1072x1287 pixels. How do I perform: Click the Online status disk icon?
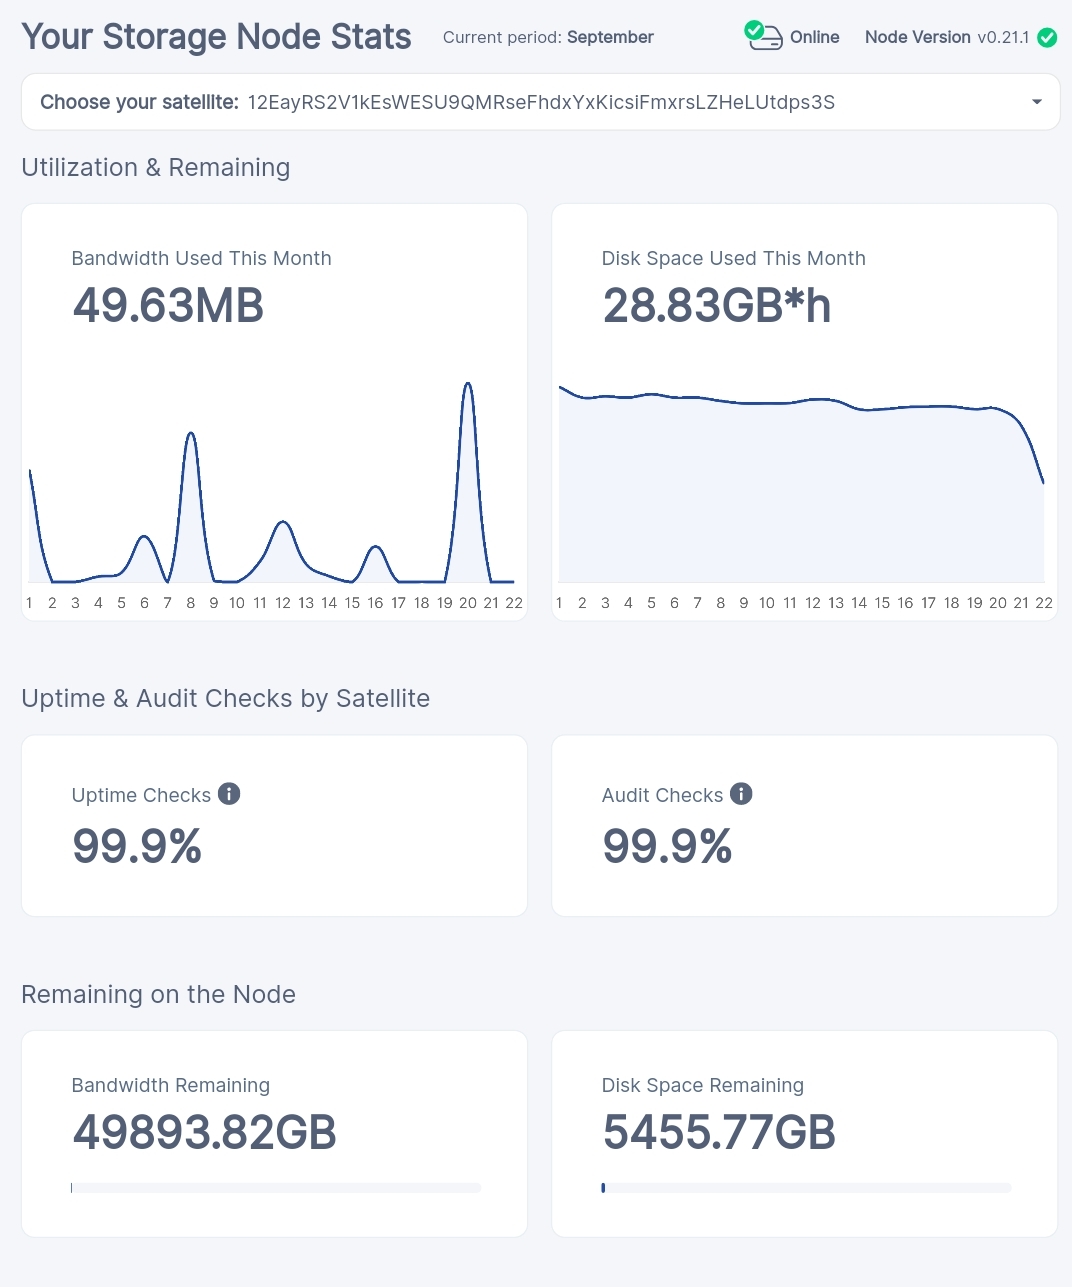click(764, 37)
